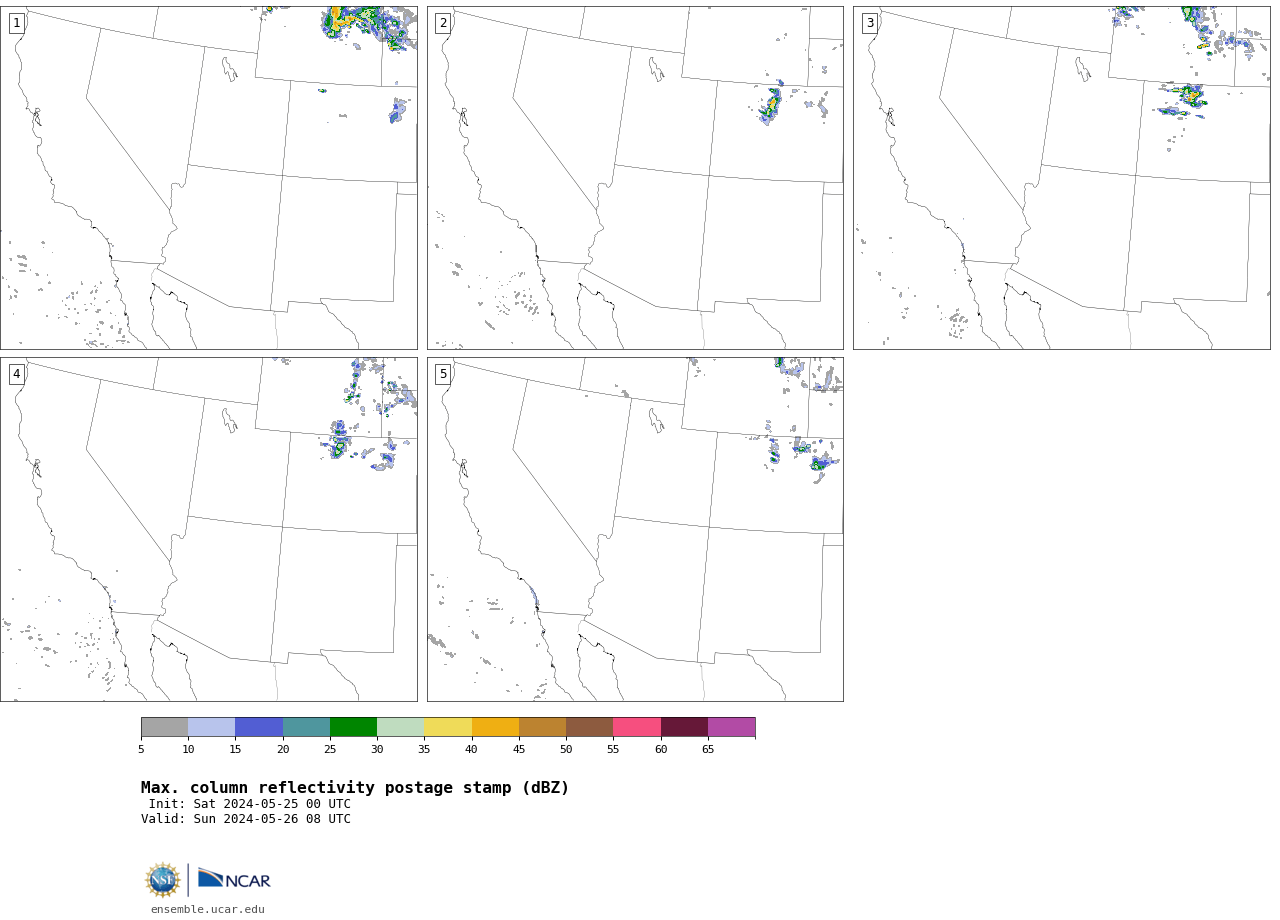Open ensemble member 5 map panel
The width and height of the screenshot is (1280, 920).
click(x=635, y=529)
